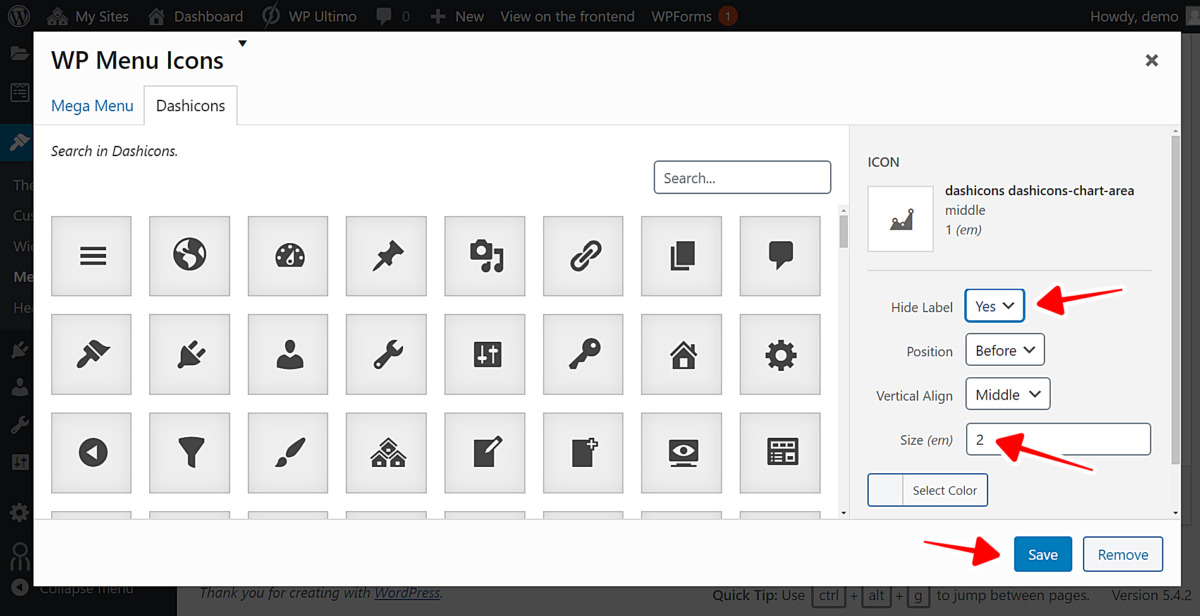Click inside the Dashicons search box
Image resolution: width=1200 pixels, height=616 pixels.
coord(742,177)
